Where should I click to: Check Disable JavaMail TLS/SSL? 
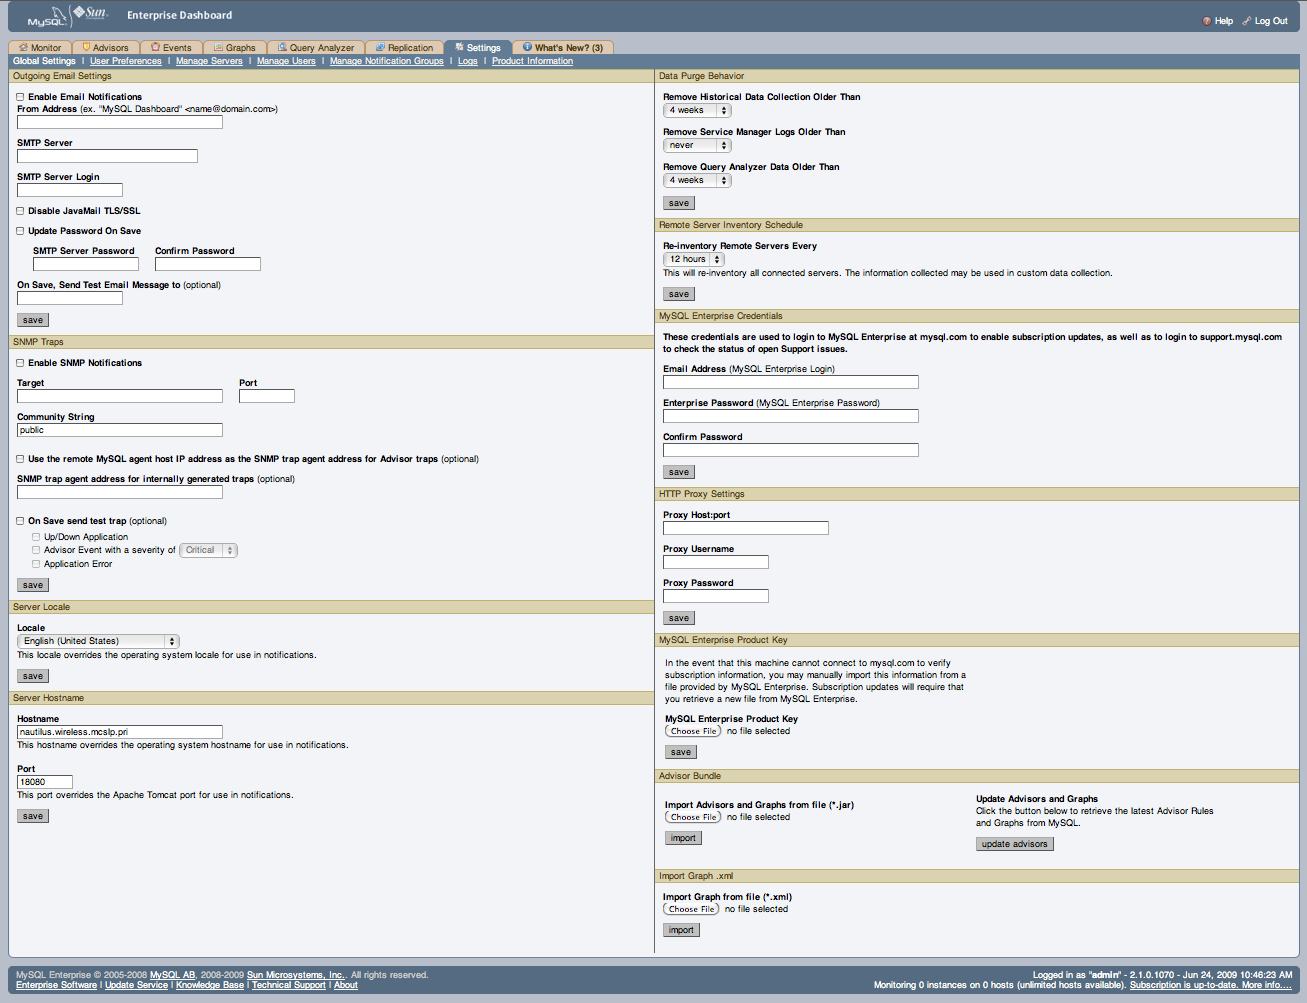19,210
